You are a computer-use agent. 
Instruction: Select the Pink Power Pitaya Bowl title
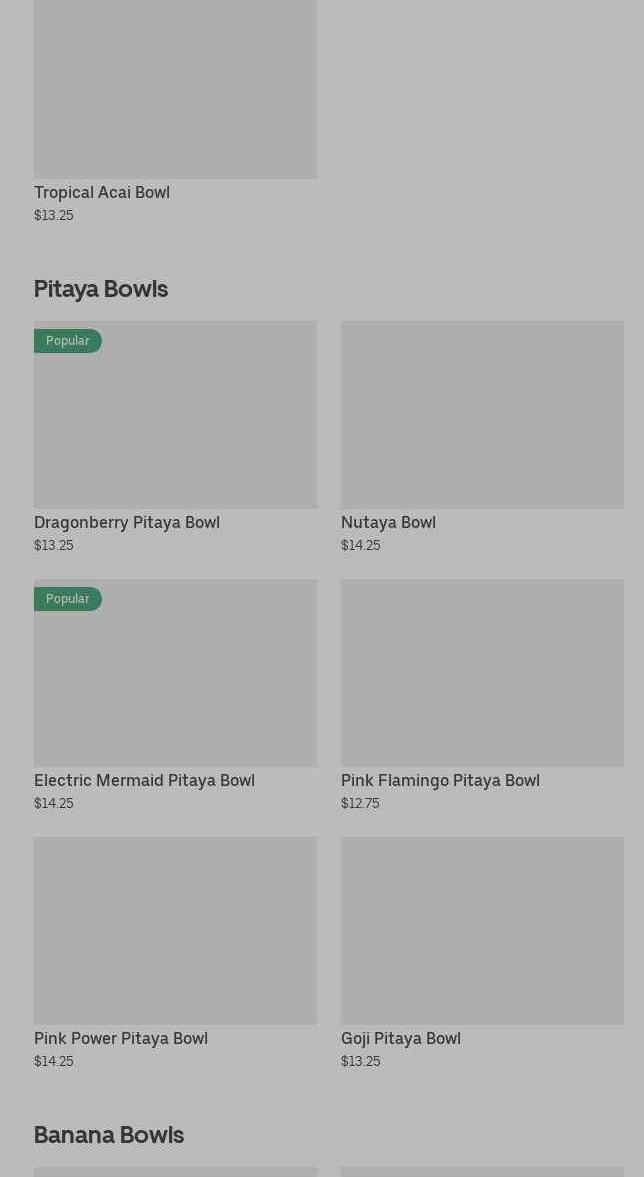point(121,1038)
